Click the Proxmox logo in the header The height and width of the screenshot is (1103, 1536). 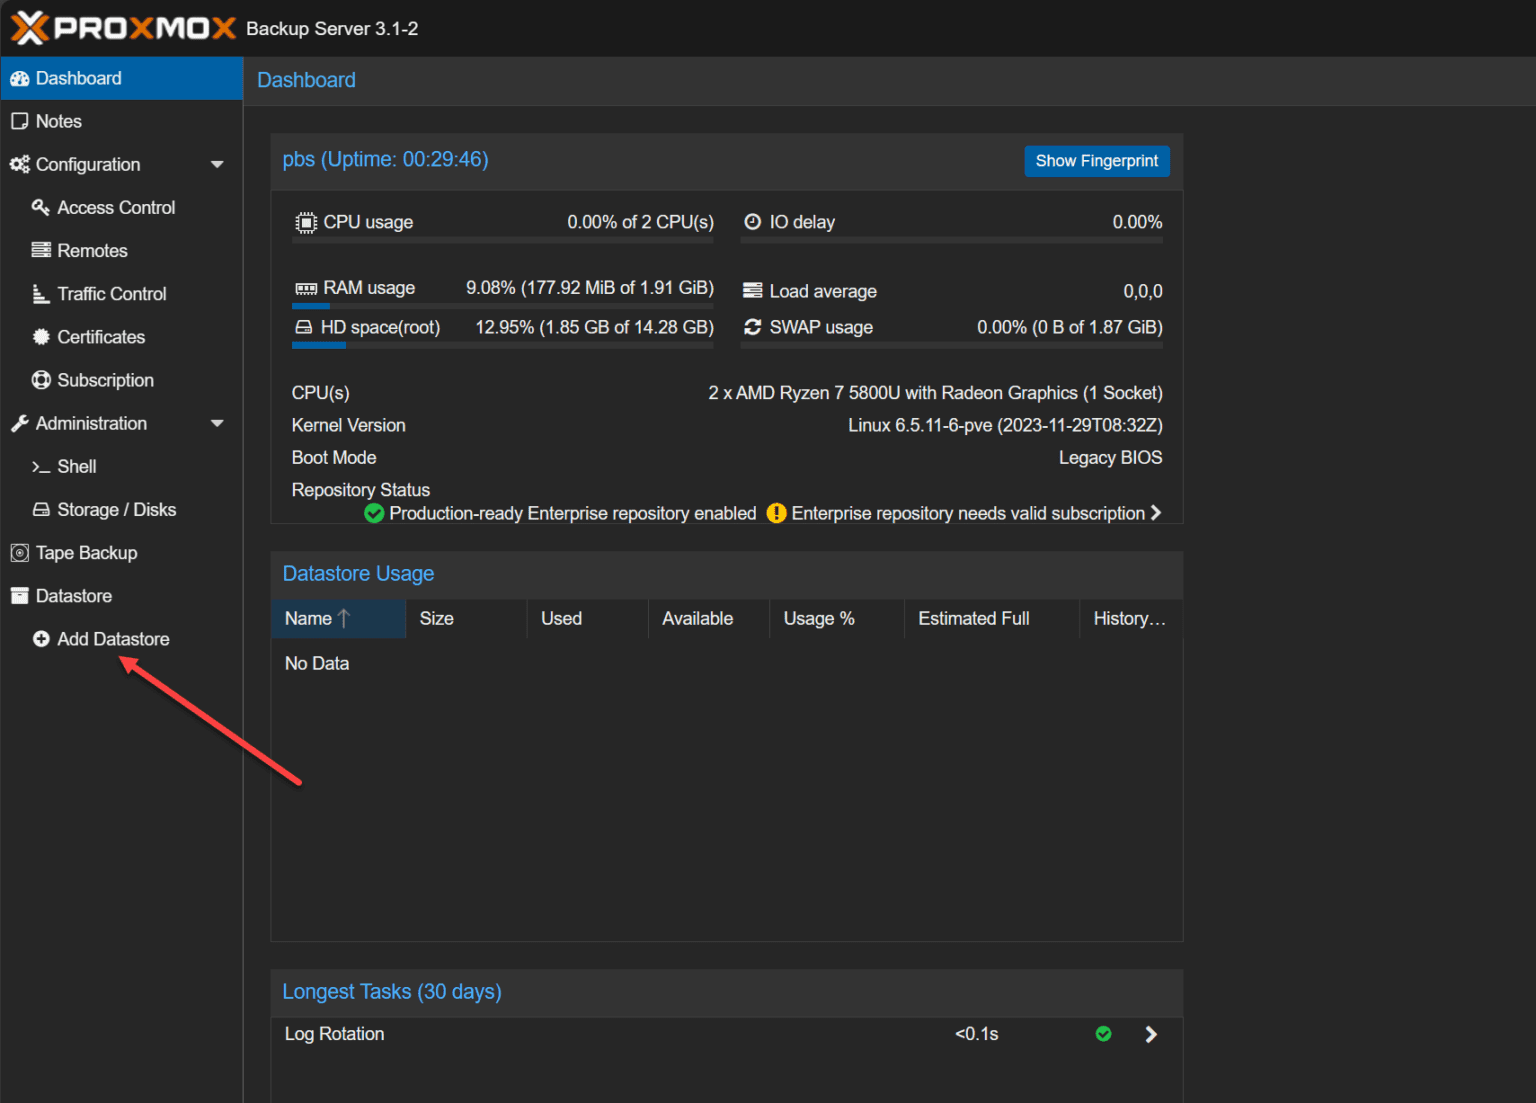click(x=123, y=27)
